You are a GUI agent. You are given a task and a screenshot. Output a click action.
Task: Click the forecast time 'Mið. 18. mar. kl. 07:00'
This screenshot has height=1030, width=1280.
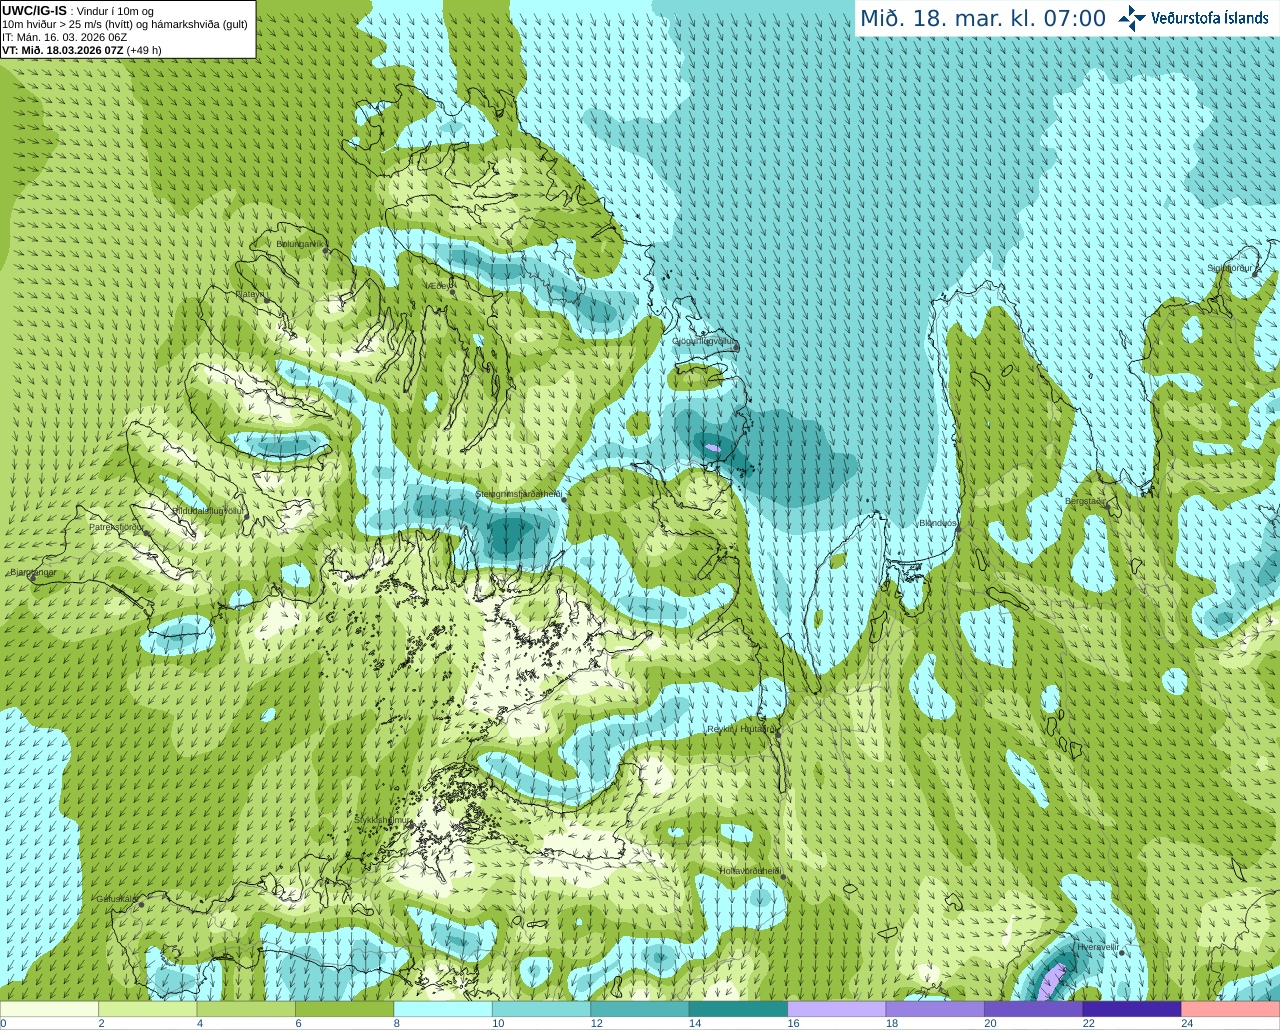point(983,19)
